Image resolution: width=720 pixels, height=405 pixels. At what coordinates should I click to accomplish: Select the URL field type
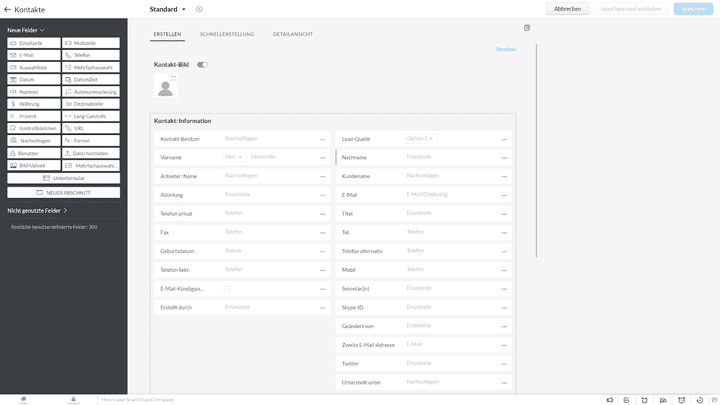point(91,128)
